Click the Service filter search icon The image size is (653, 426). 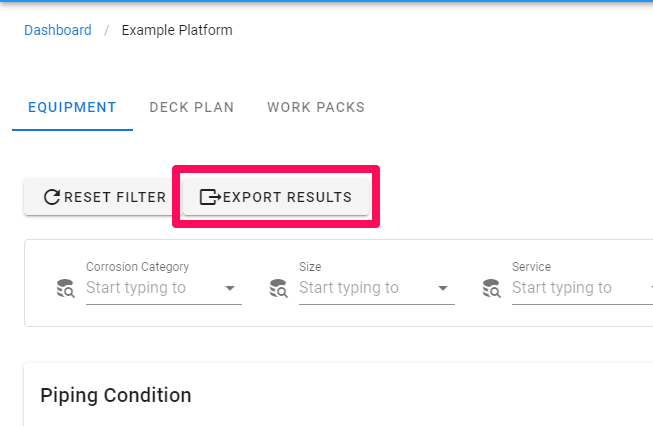click(491, 290)
